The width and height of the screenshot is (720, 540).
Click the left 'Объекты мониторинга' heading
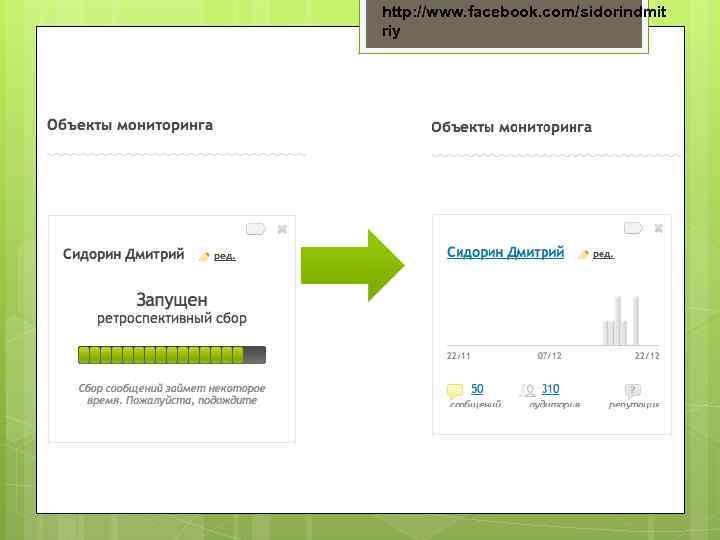[x=130, y=125]
